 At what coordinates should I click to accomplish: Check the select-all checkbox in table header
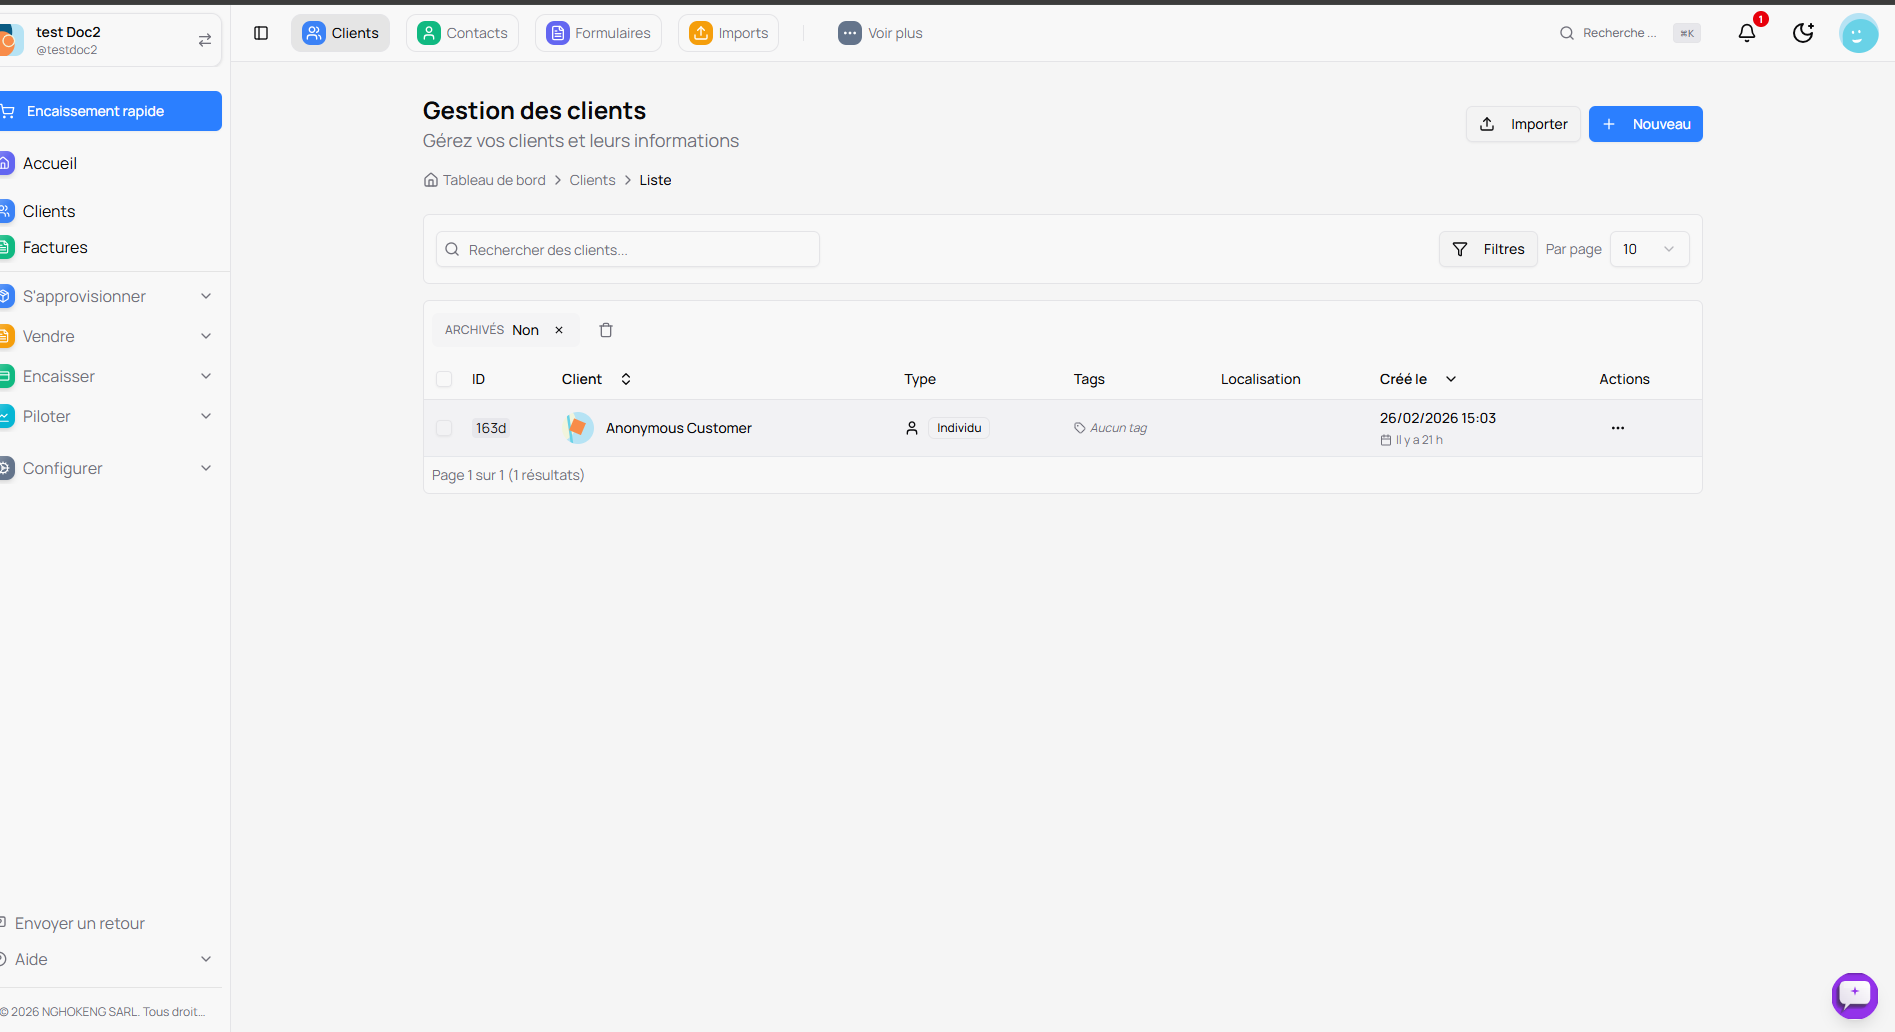444,379
